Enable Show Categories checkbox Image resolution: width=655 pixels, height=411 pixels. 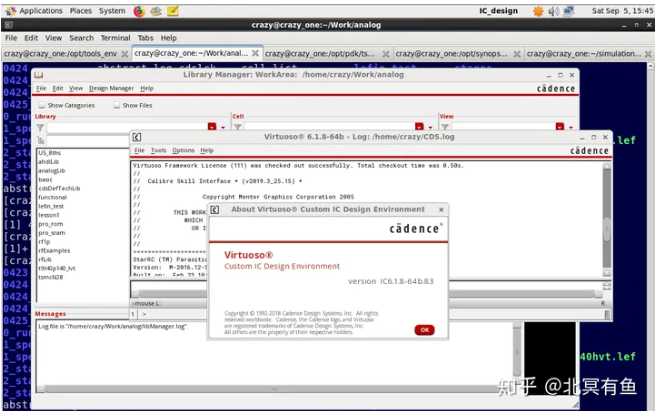click(x=42, y=105)
